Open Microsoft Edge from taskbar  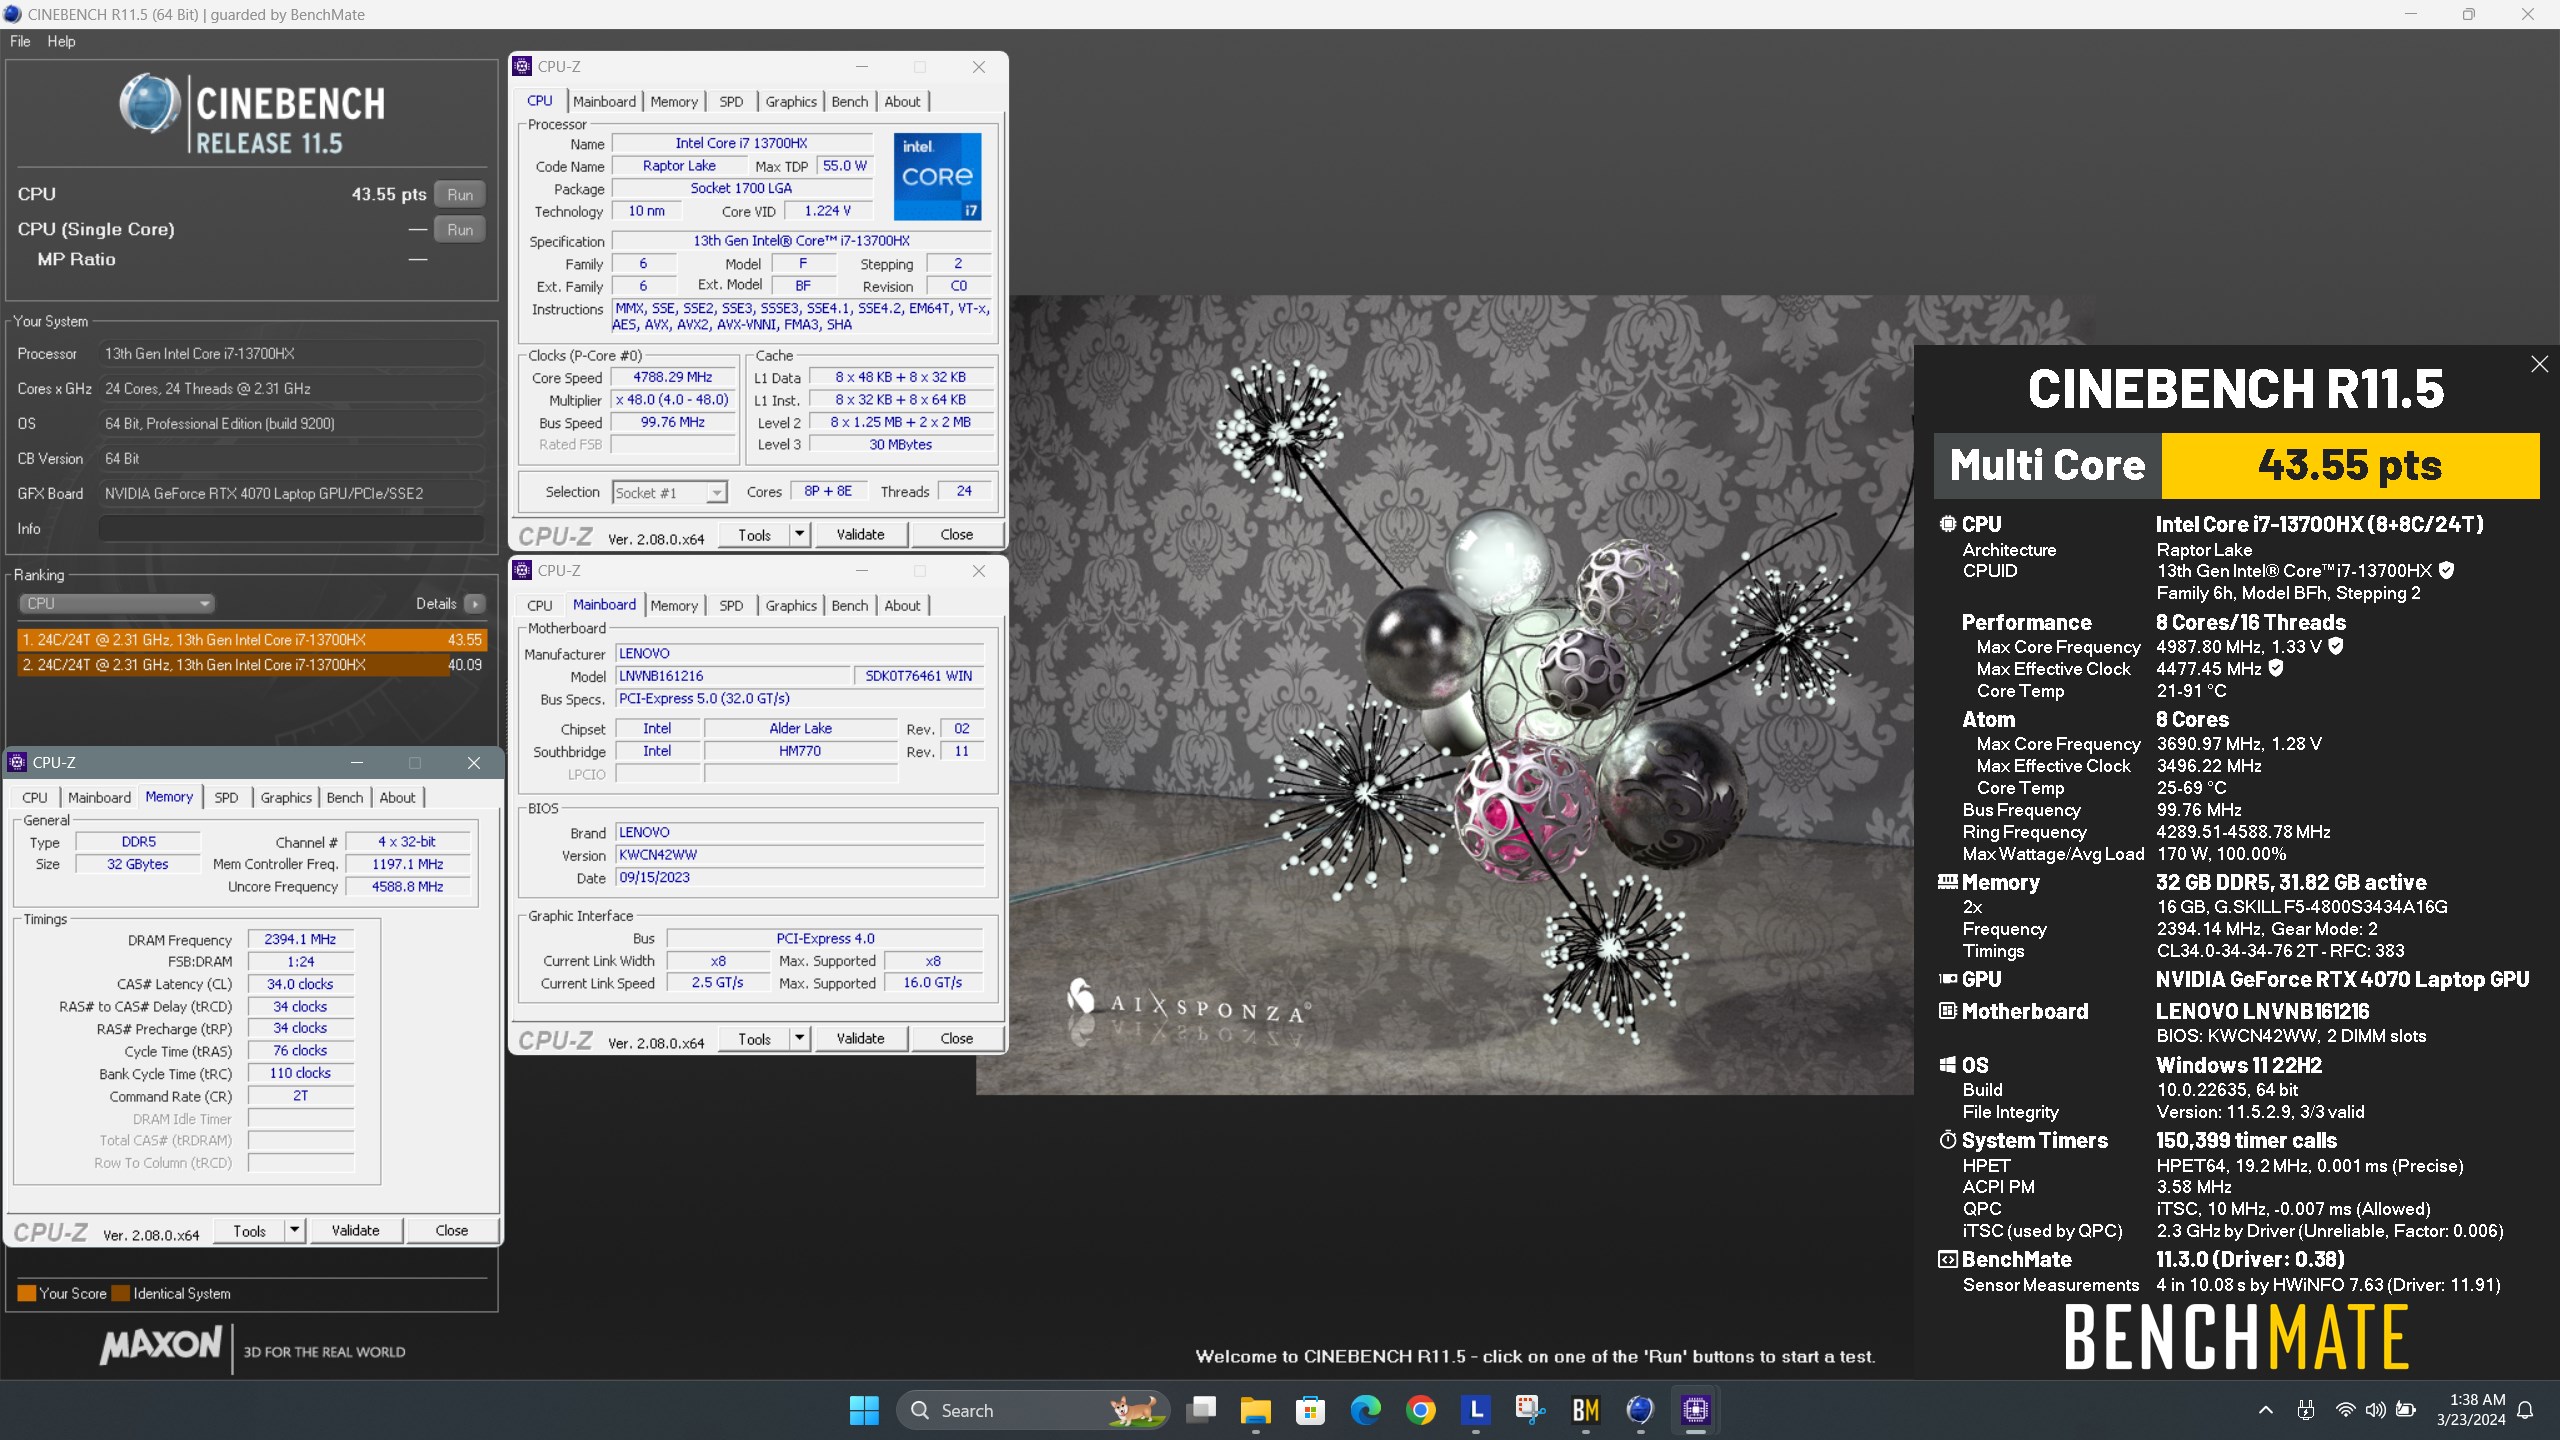pos(1365,1410)
